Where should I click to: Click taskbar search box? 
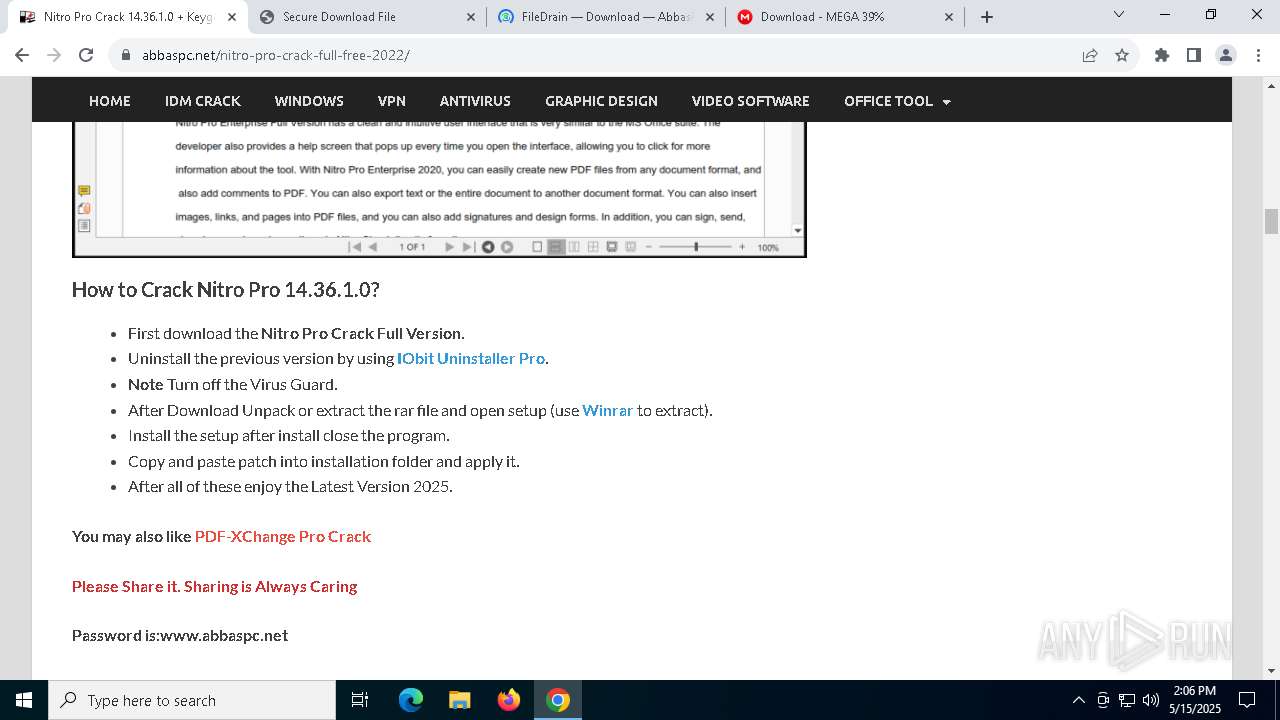192,700
